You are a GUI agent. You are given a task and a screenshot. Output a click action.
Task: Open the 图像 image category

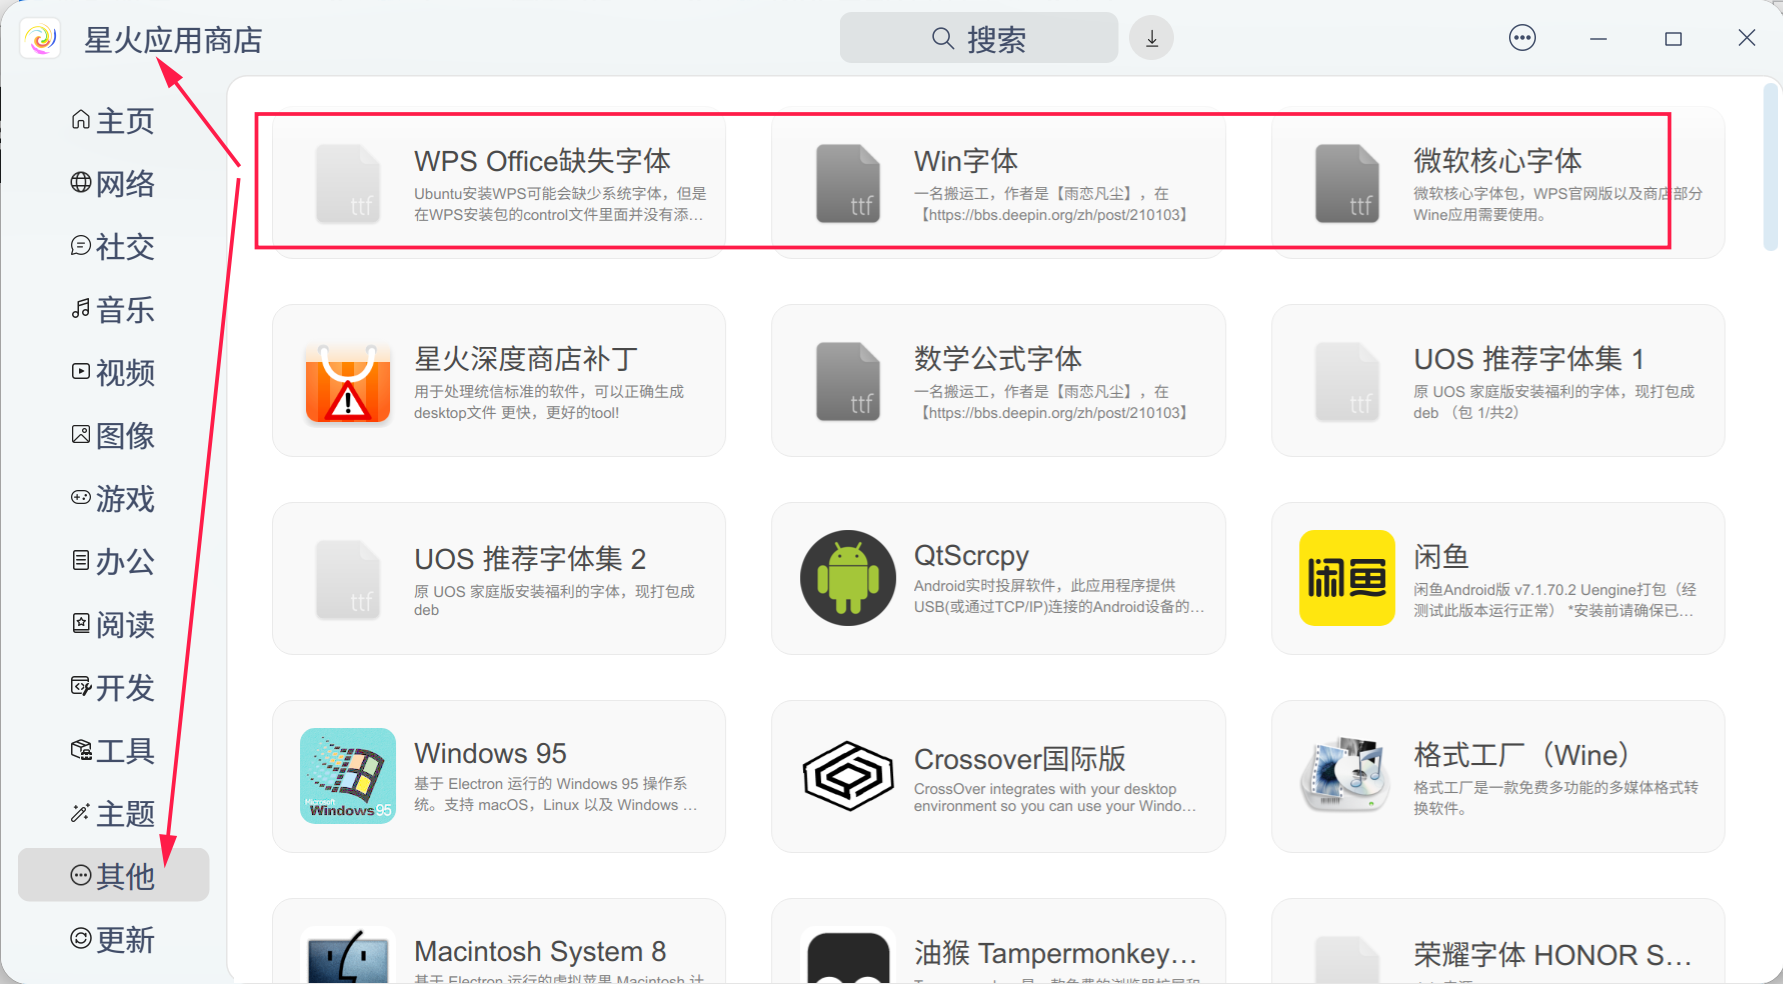[x=113, y=436]
